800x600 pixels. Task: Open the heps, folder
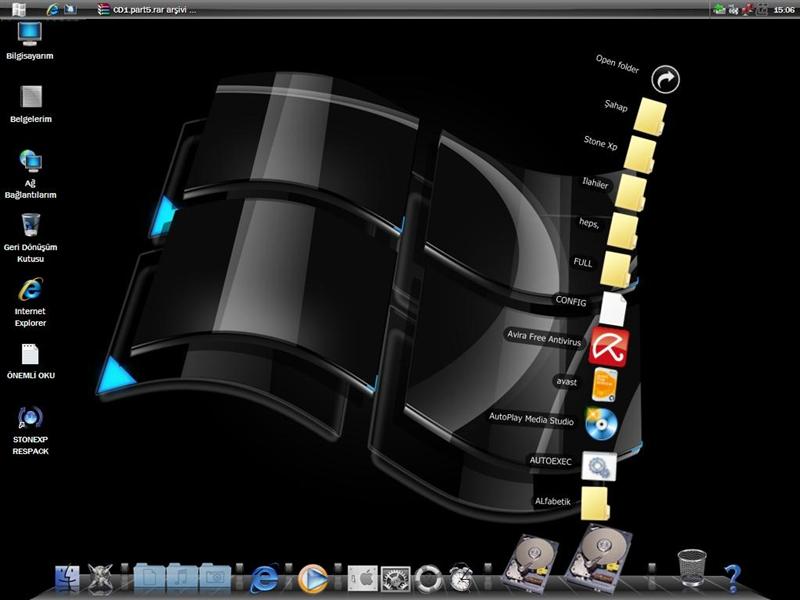pyautogui.click(x=623, y=231)
